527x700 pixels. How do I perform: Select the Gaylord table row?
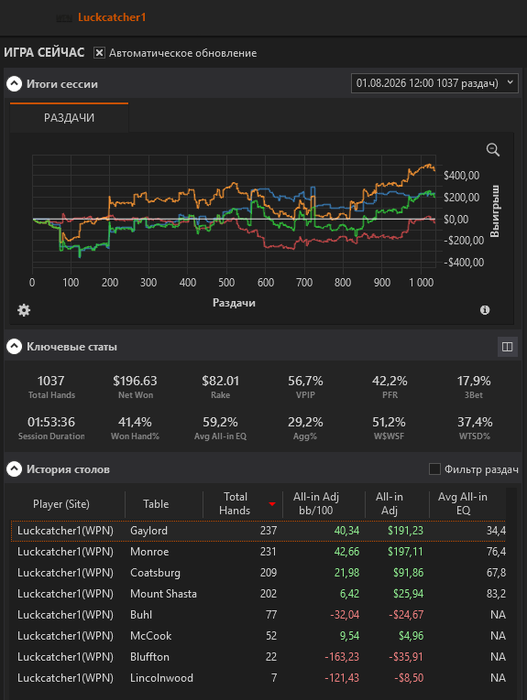258,531
